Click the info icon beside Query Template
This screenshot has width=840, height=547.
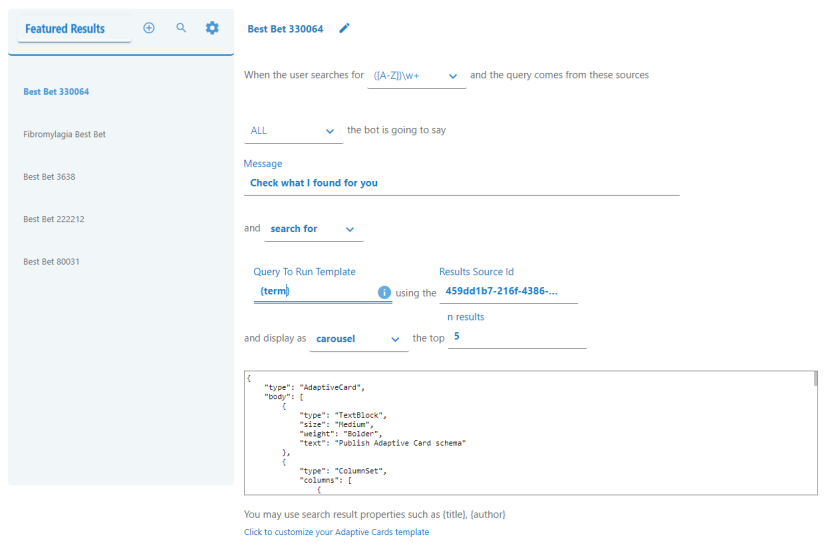click(x=384, y=293)
